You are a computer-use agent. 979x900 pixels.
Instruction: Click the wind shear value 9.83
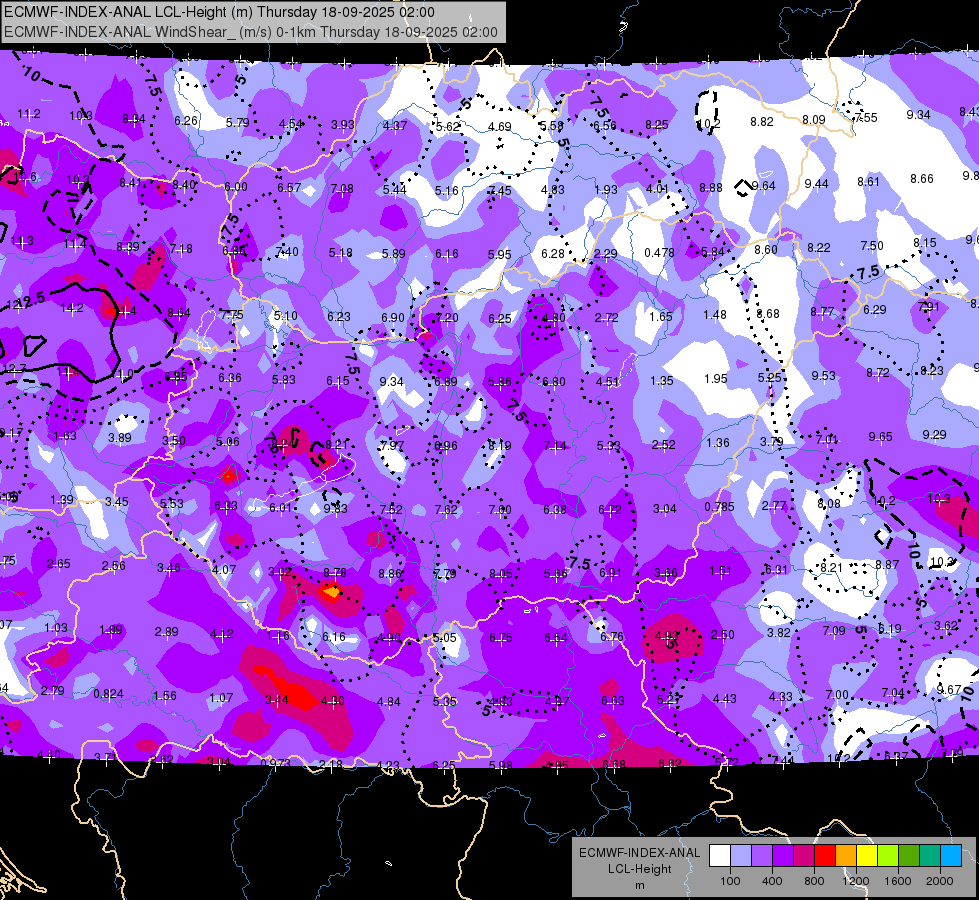click(335, 508)
